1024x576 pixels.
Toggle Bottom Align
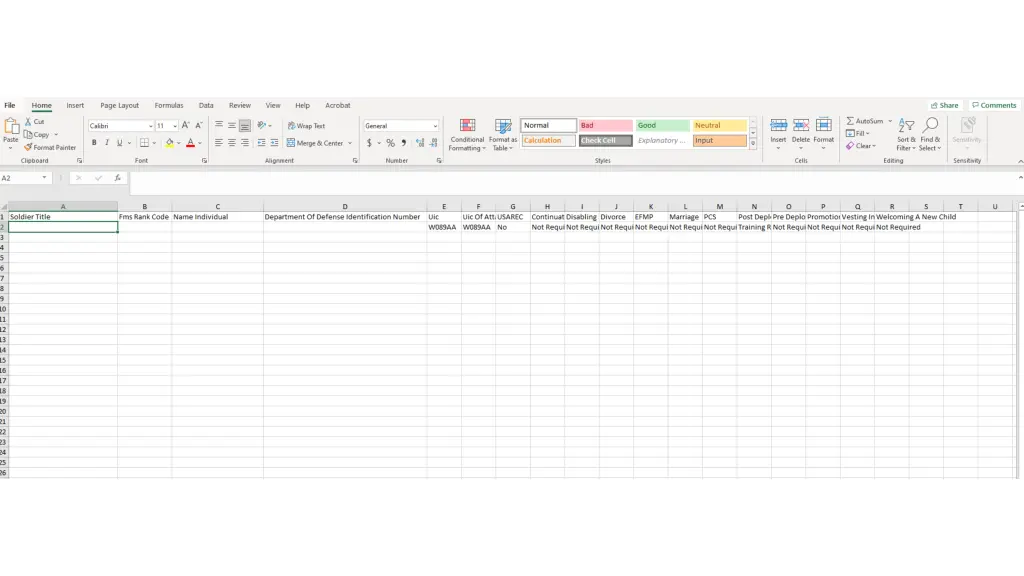coord(245,125)
